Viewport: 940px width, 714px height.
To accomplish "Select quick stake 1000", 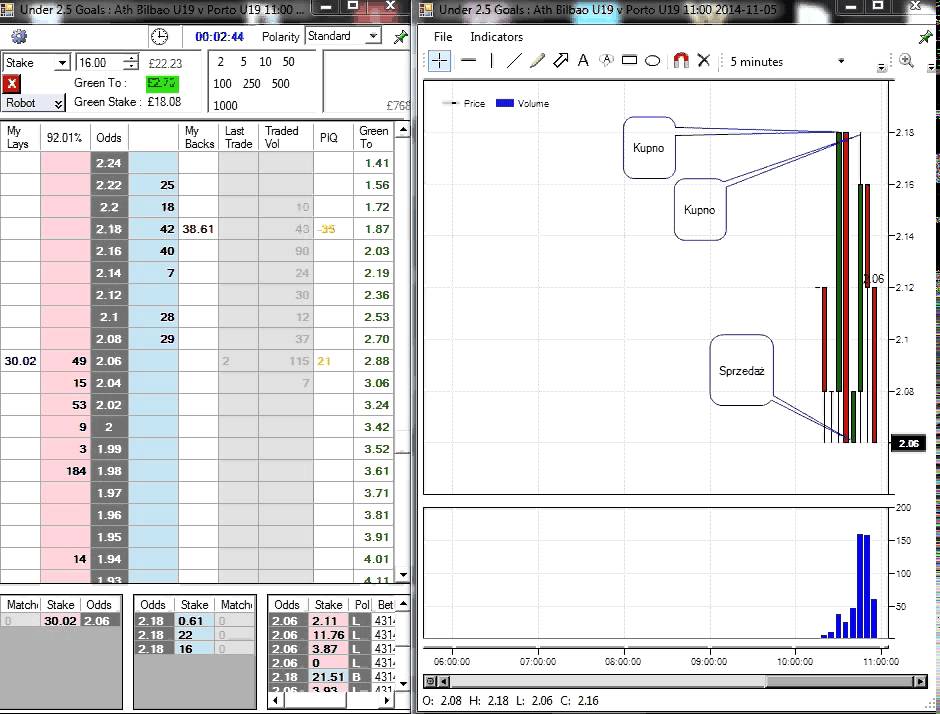I will click(x=225, y=106).
